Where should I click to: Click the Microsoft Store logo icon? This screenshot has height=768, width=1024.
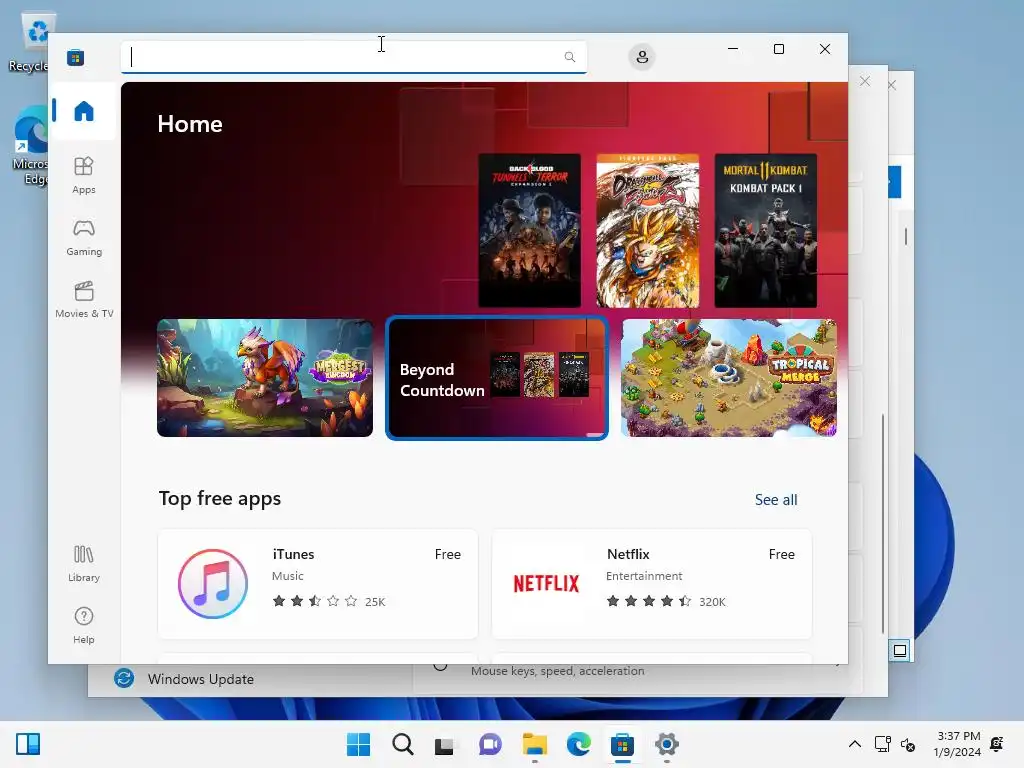[x=75, y=57]
